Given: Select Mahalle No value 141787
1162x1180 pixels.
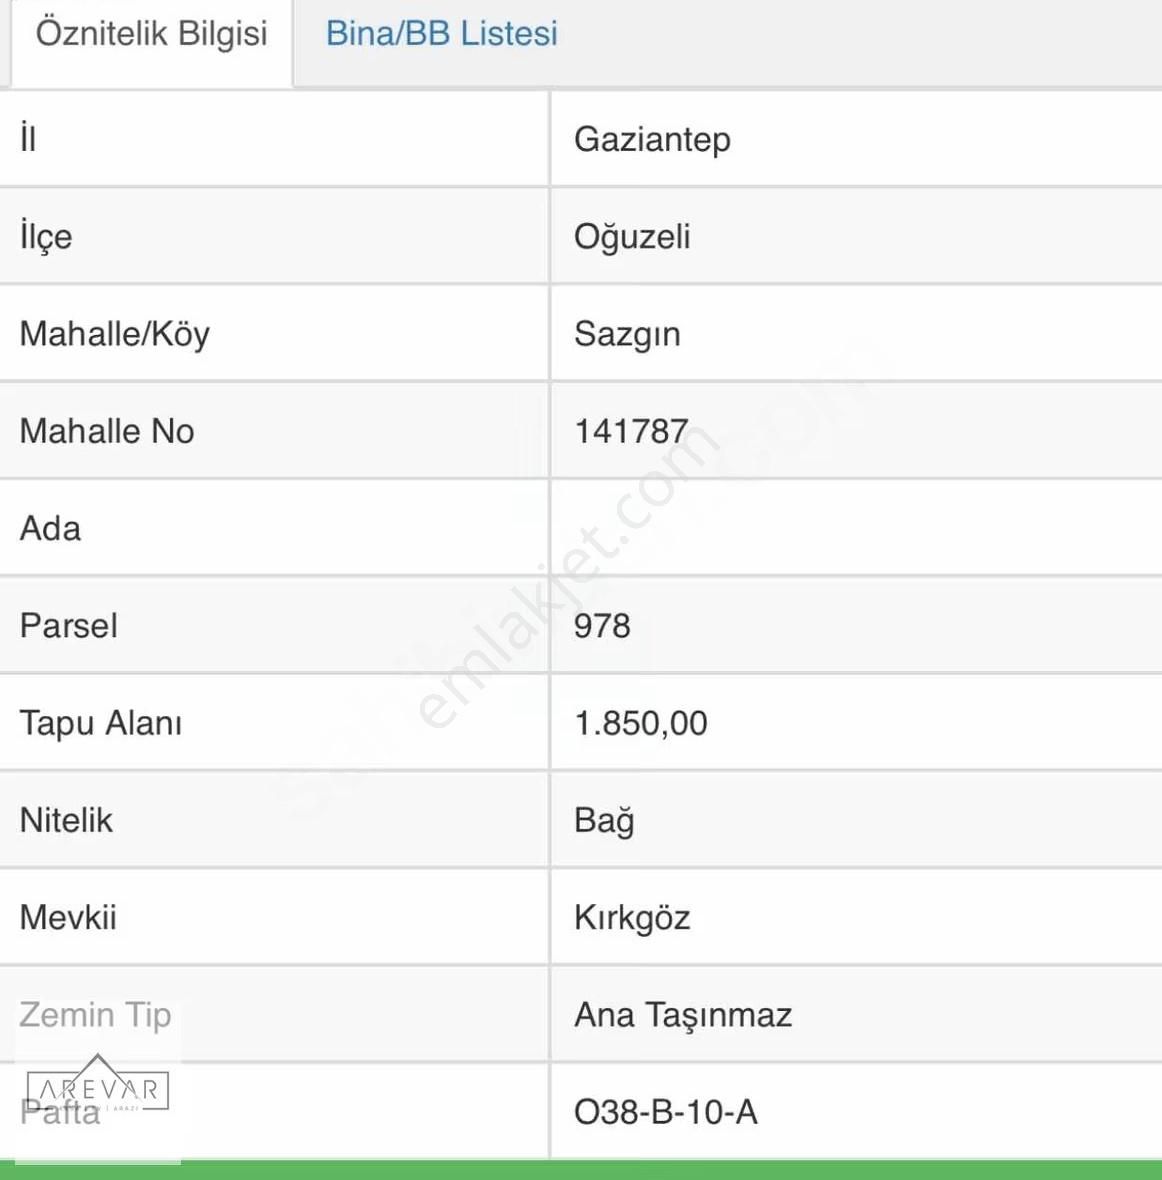Looking at the screenshot, I should pyautogui.click(x=631, y=431).
